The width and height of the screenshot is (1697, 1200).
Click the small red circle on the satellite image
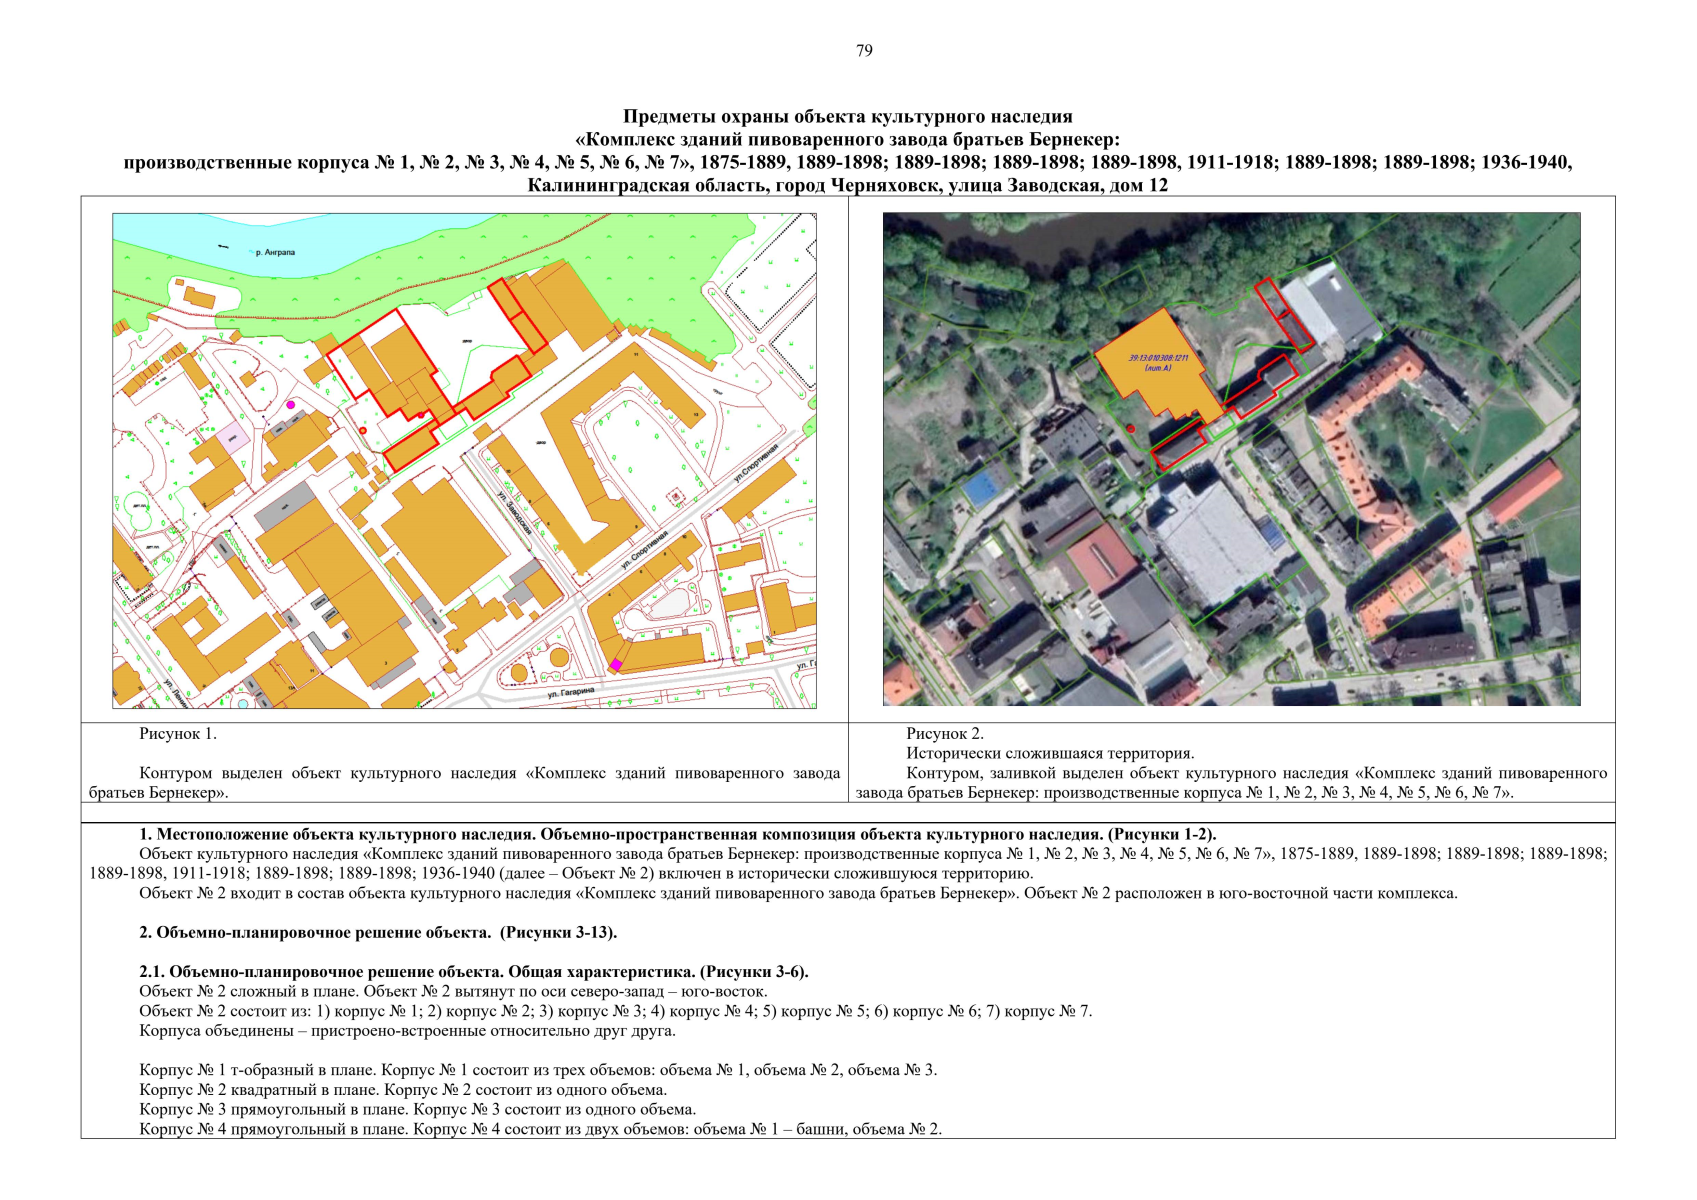tap(1130, 428)
